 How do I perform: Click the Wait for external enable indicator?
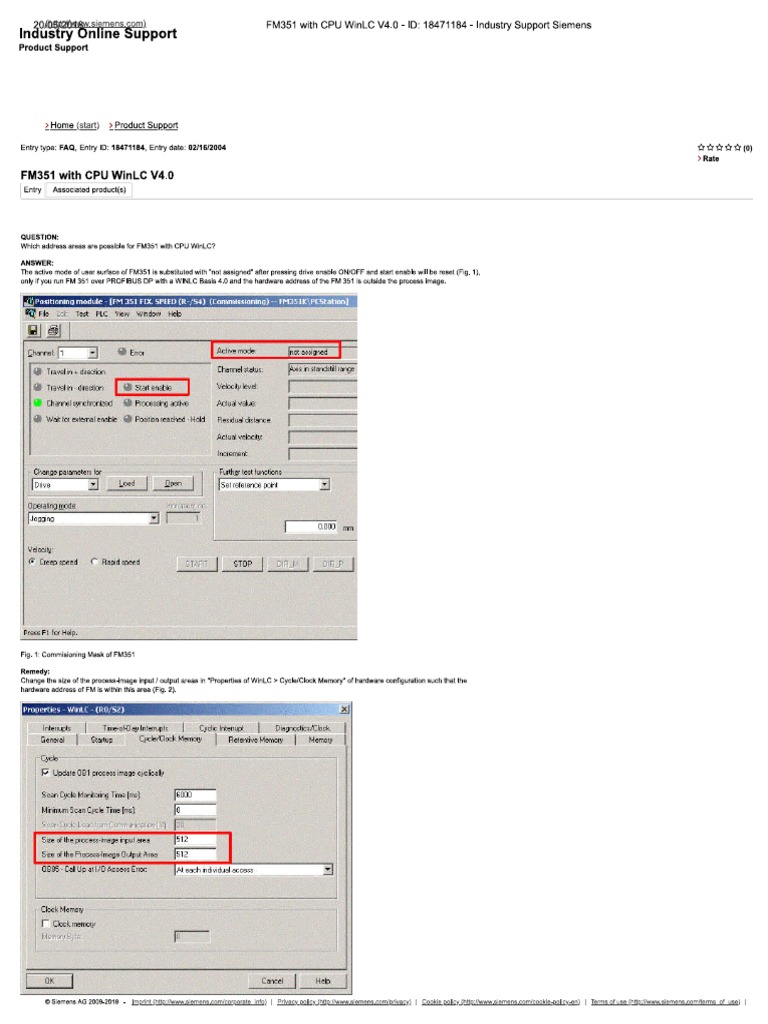(x=38, y=419)
